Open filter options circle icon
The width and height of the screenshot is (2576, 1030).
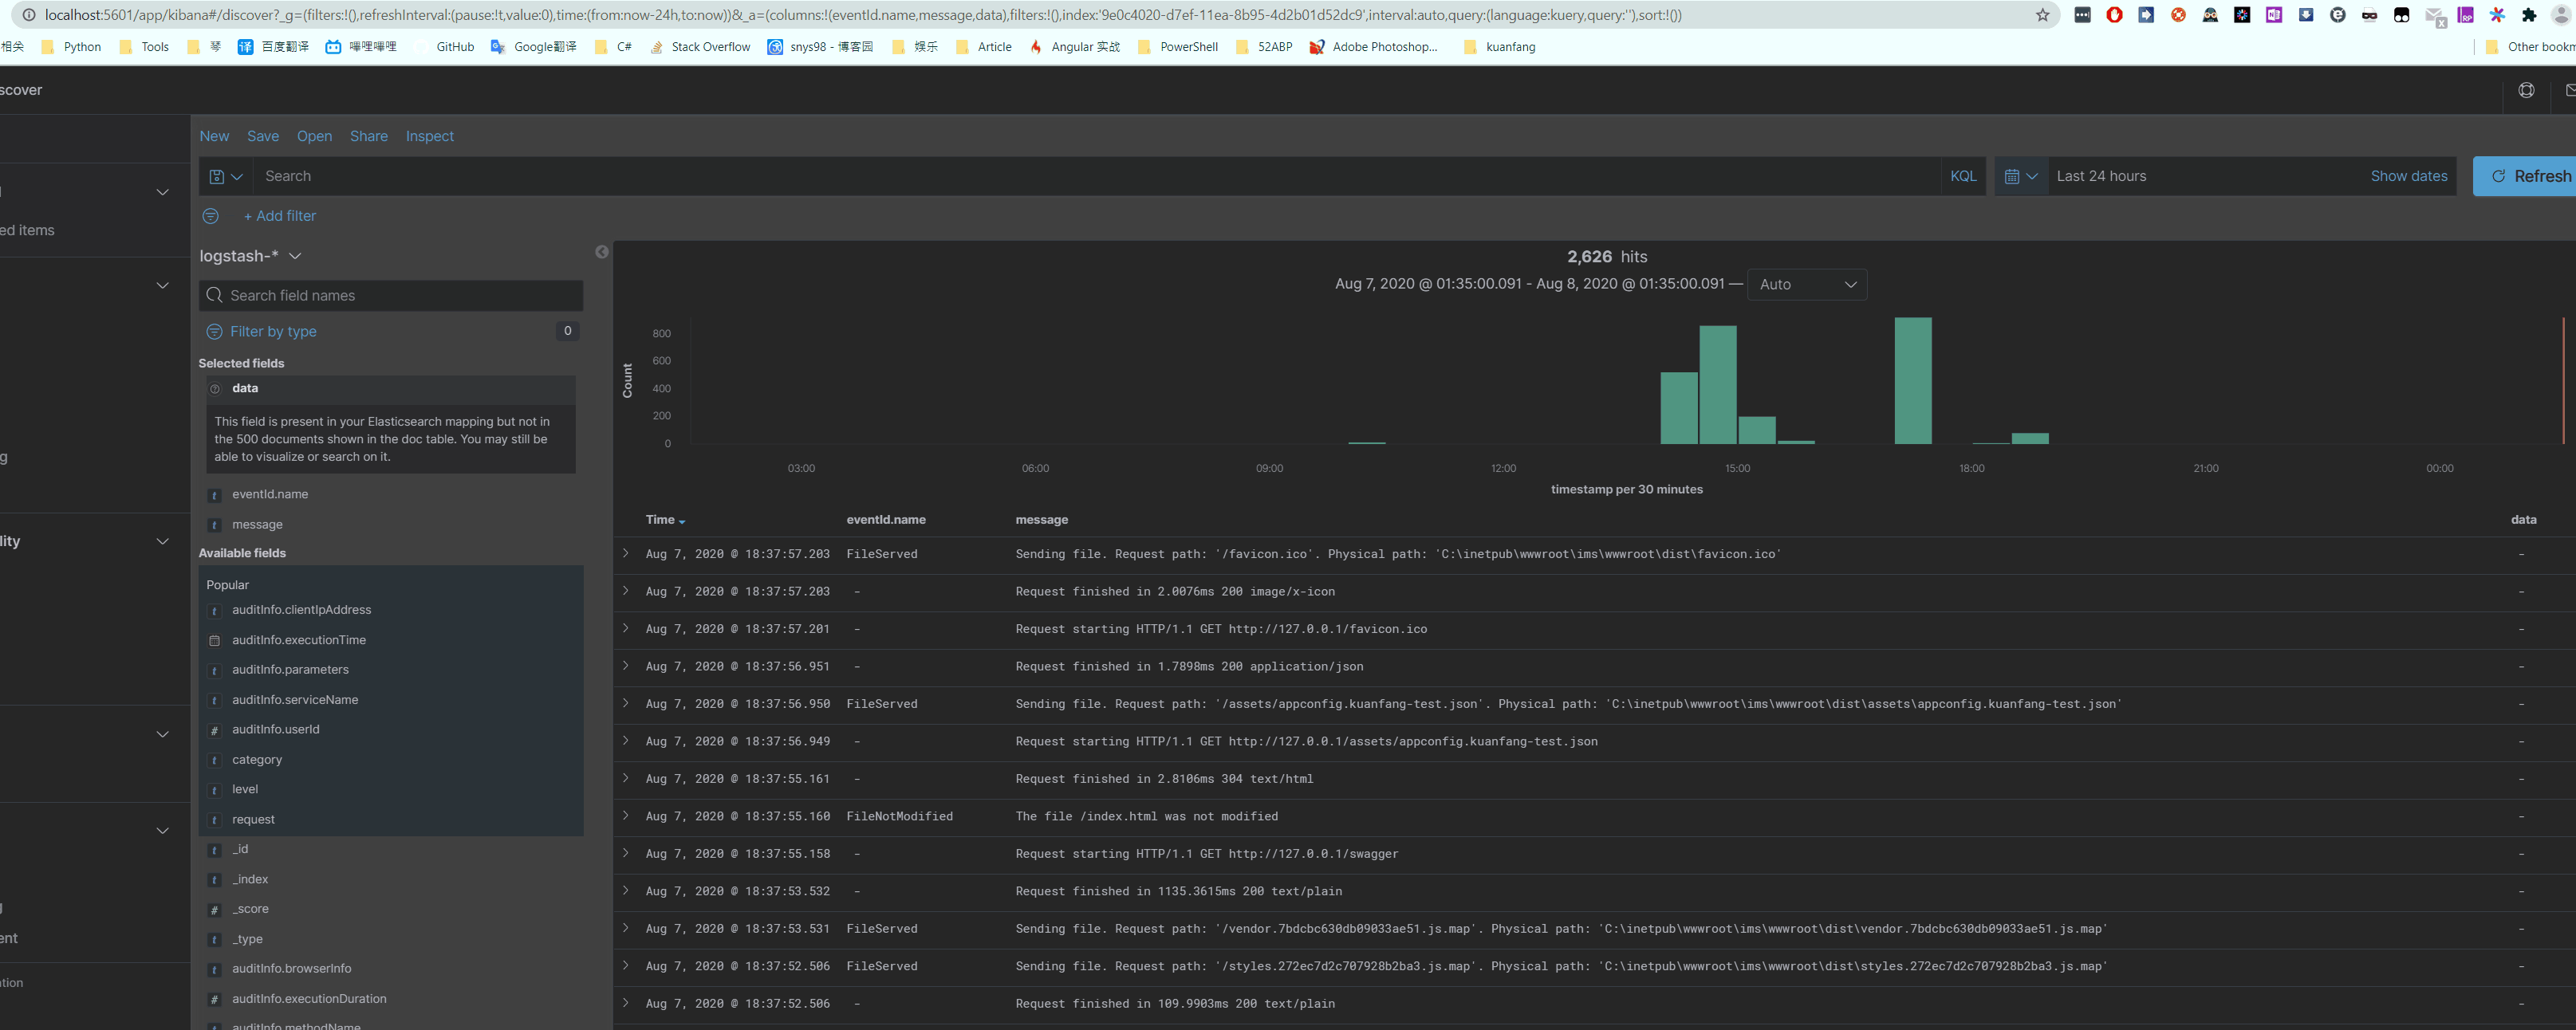point(211,216)
